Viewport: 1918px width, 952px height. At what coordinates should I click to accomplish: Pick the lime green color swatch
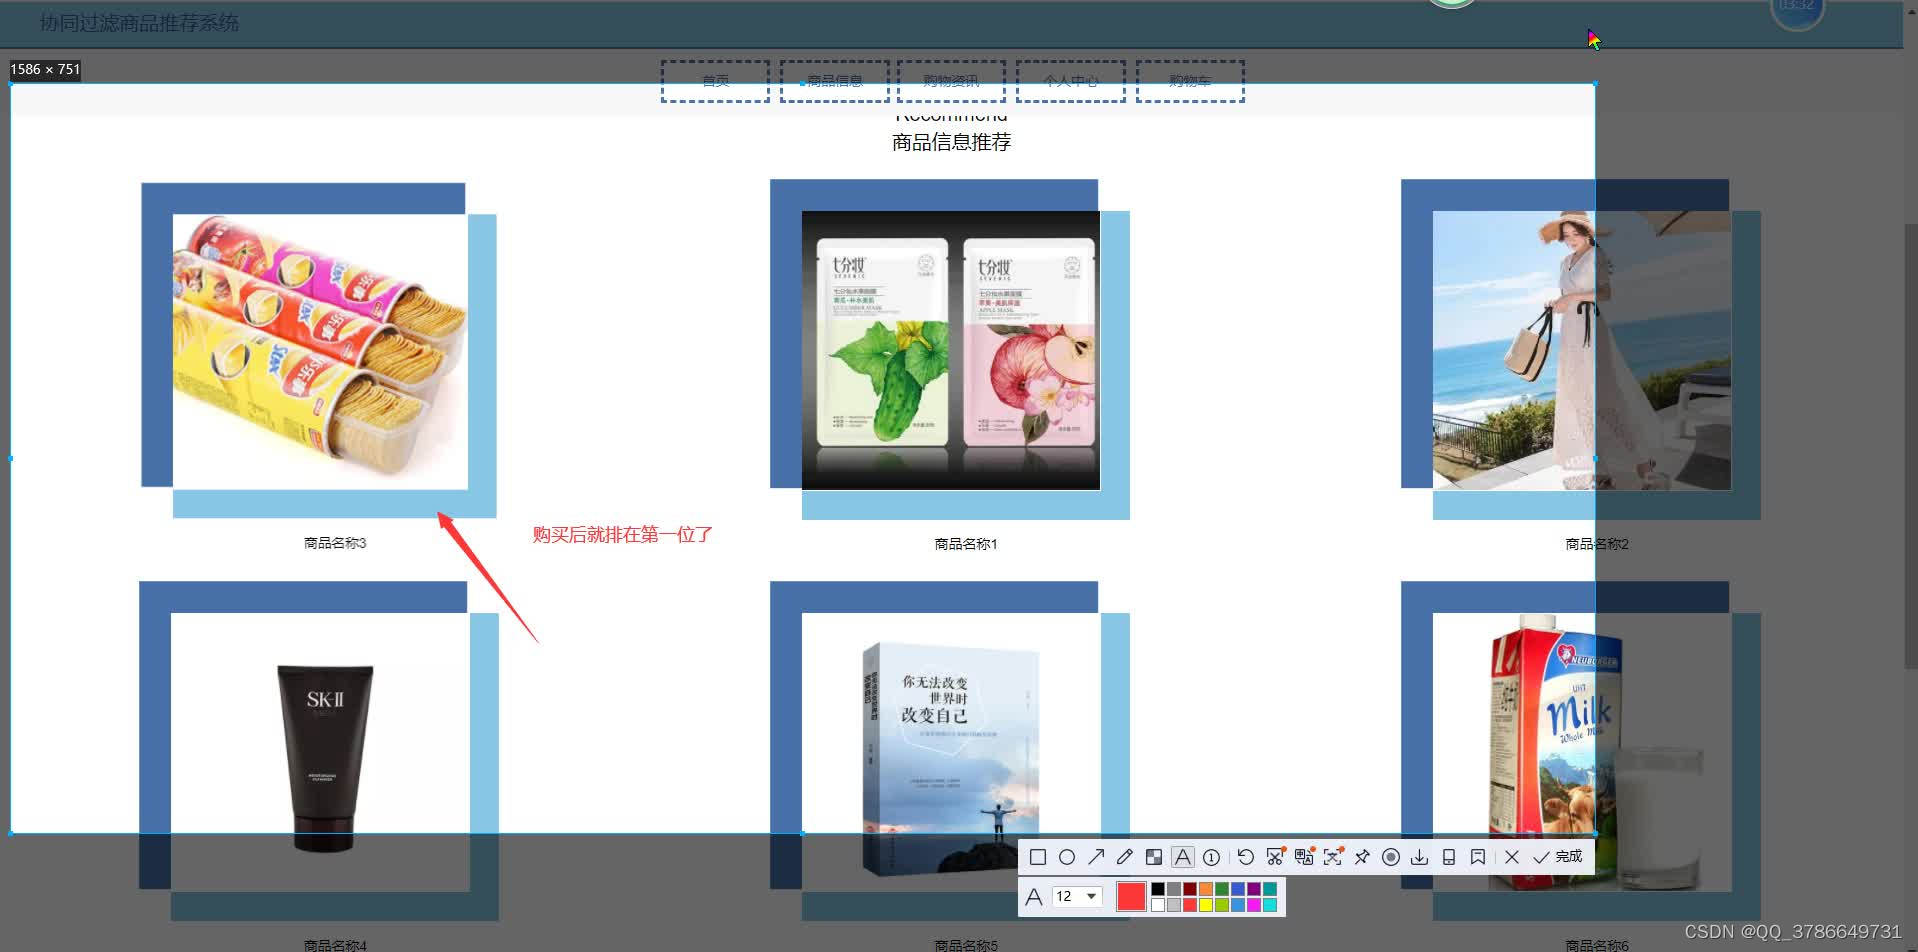tap(1222, 905)
